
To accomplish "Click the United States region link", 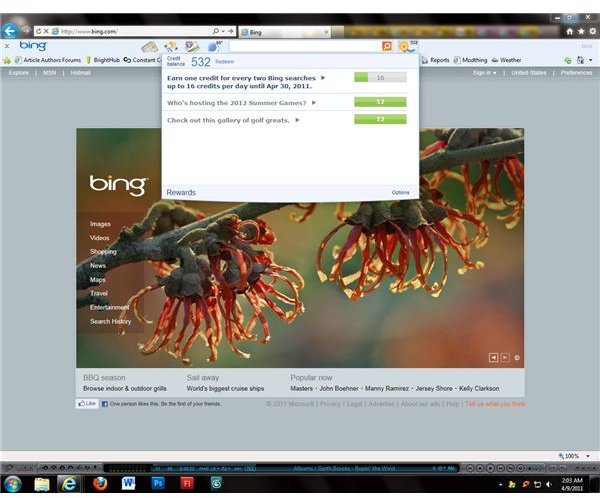I will (529, 73).
